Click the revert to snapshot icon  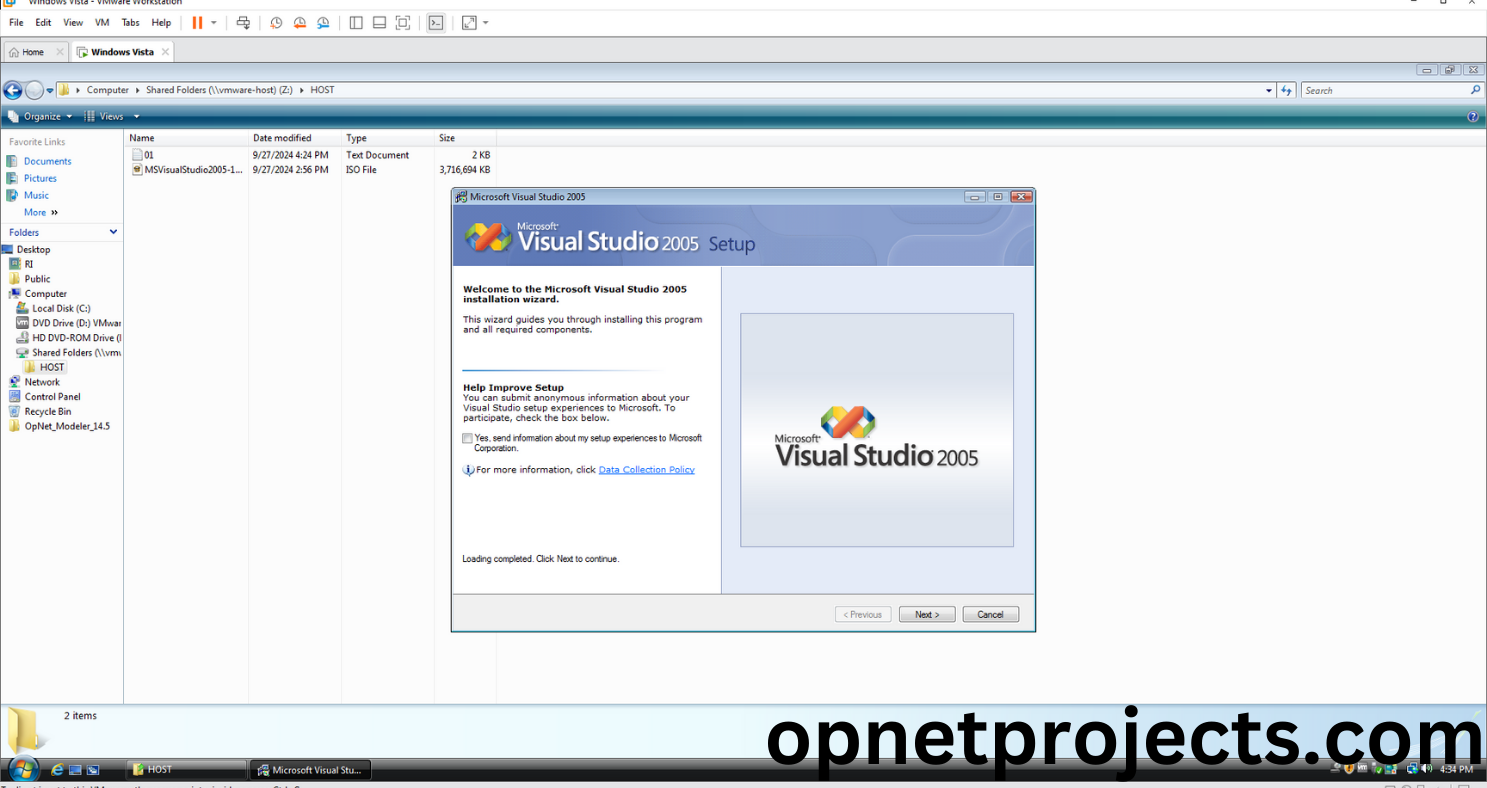299,22
